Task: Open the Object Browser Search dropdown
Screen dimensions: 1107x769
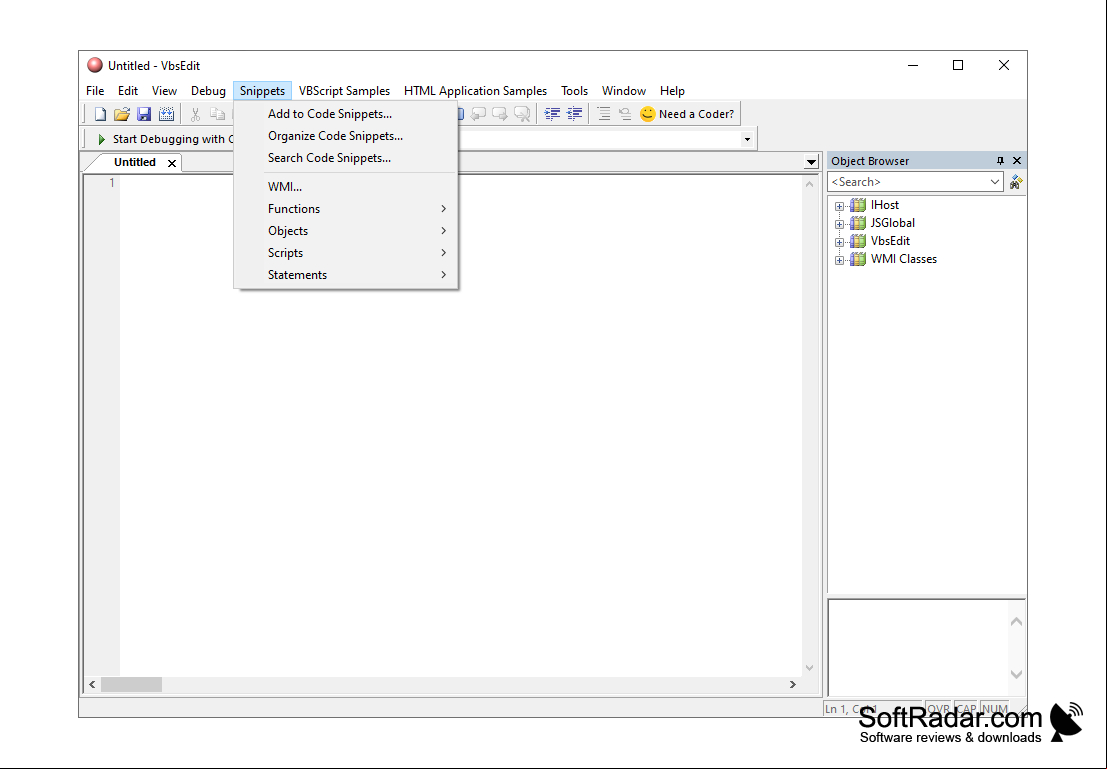Action: point(994,182)
